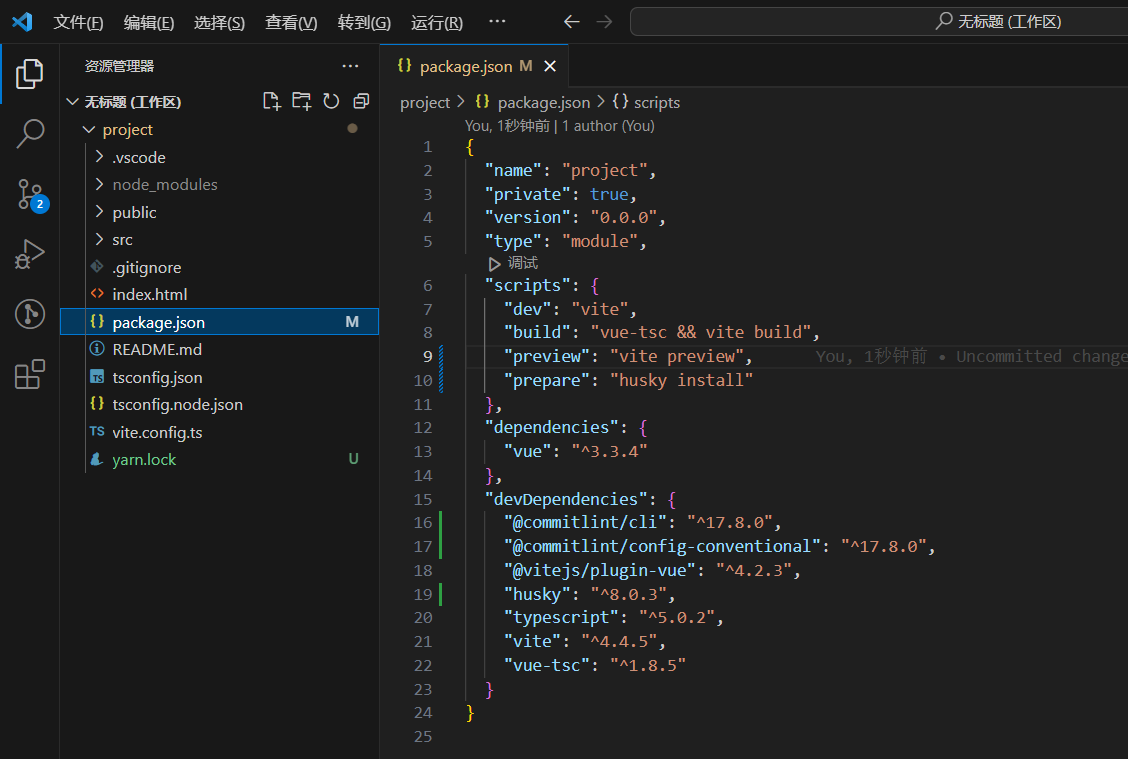
Task: Open the Explorer view in activity bar
Action: pos(29,74)
